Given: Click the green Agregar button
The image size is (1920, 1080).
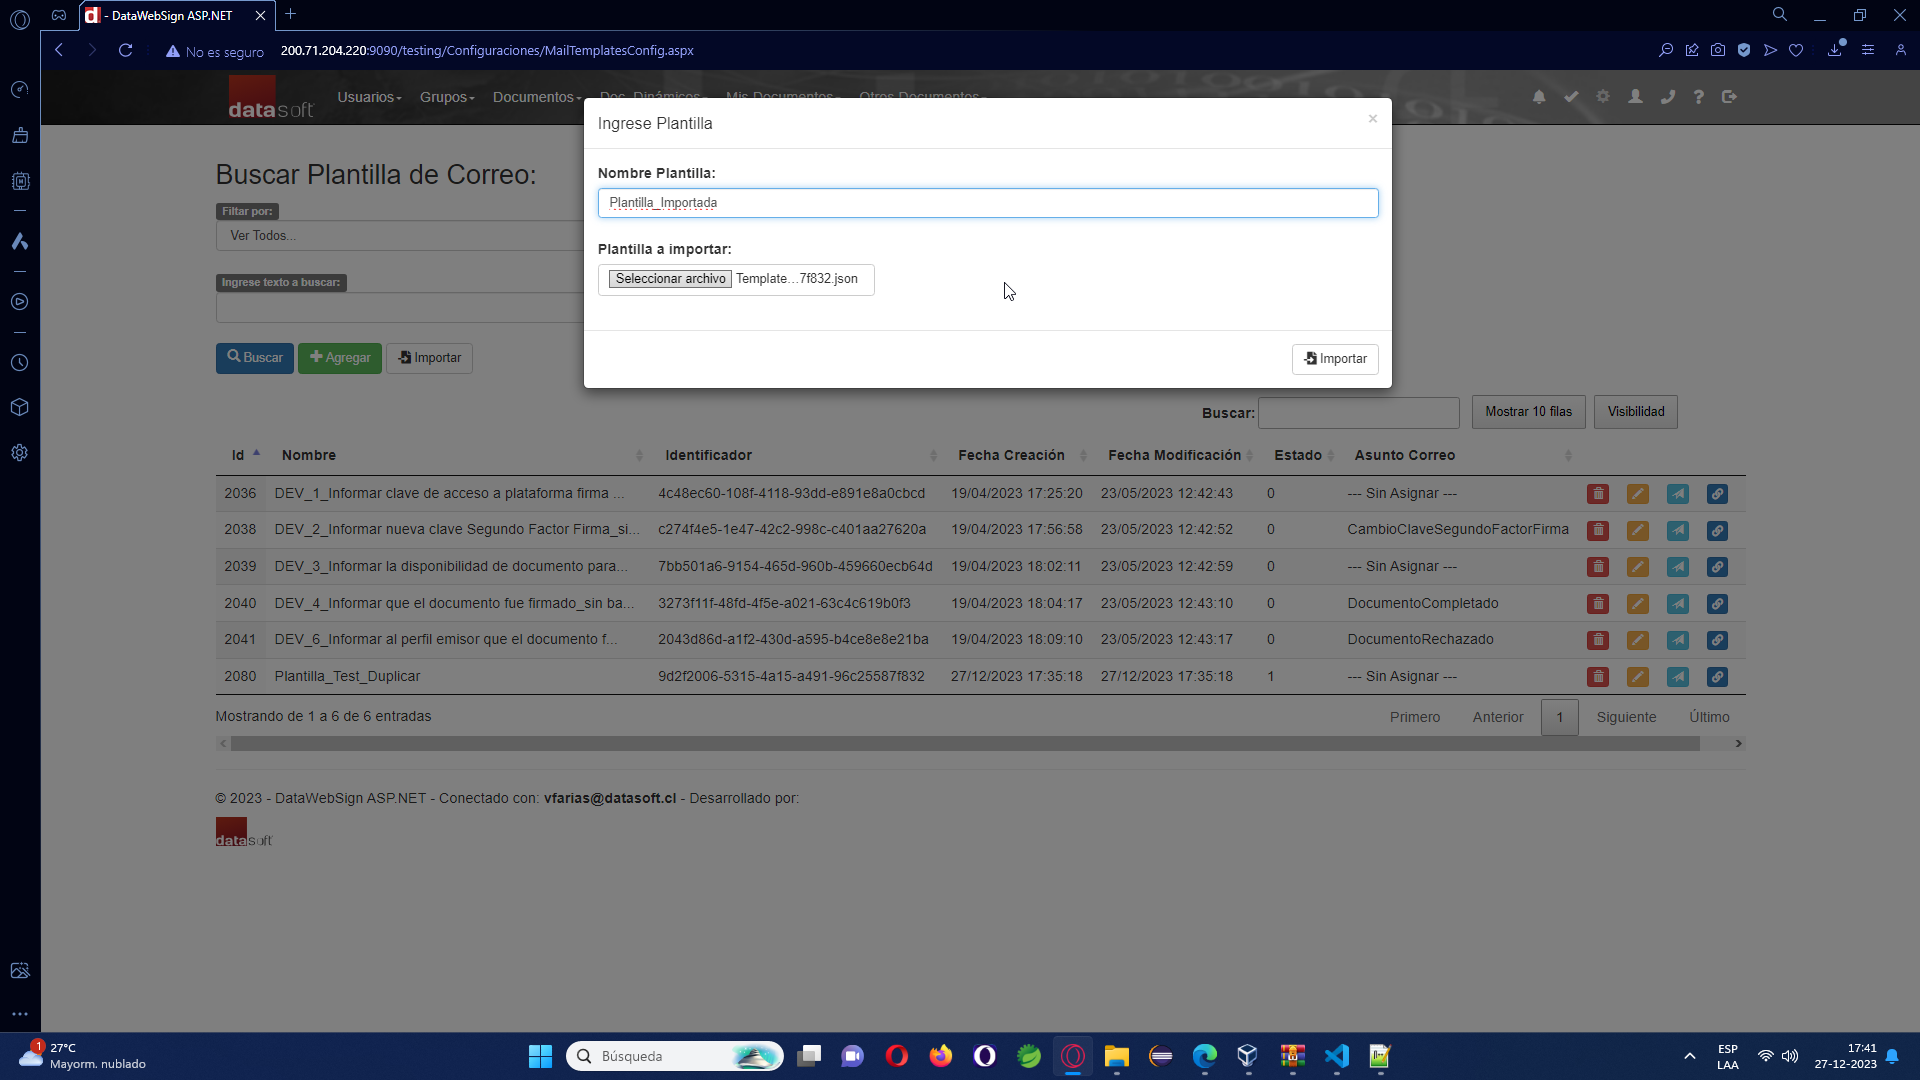Looking at the screenshot, I should [340, 358].
